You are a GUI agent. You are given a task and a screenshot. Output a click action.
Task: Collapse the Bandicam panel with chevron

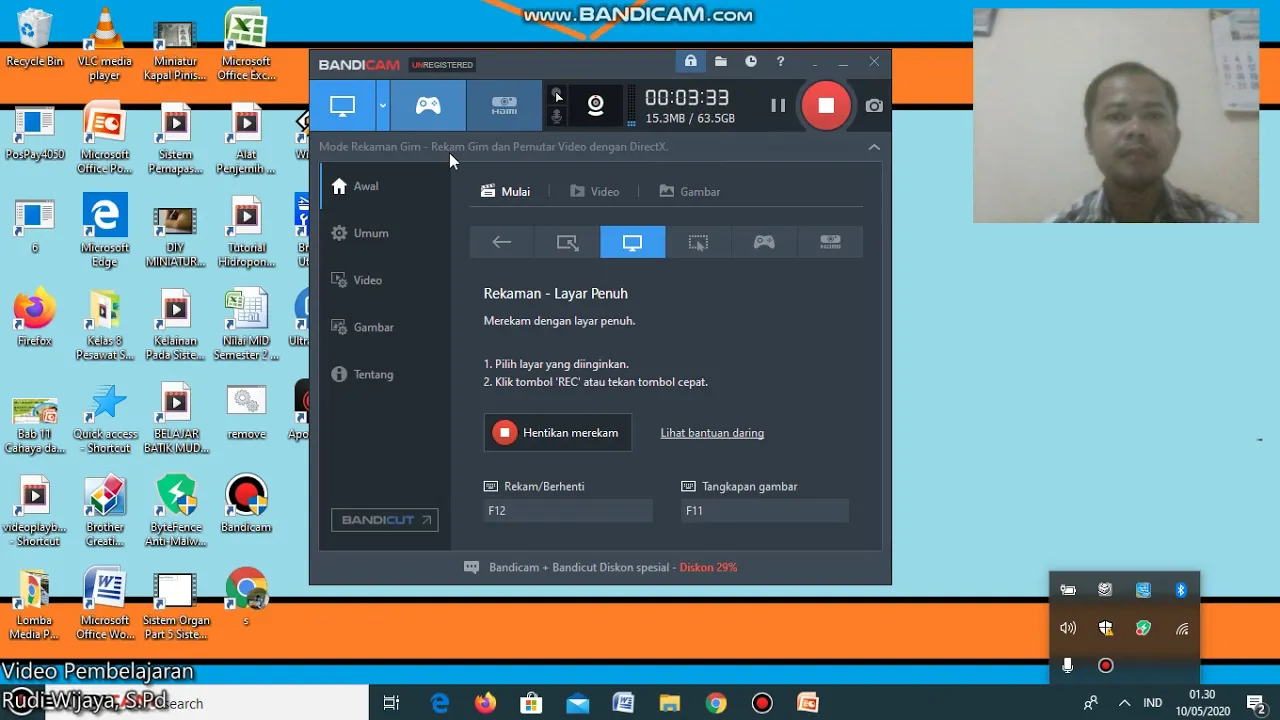pyautogui.click(x=874, y=147)
